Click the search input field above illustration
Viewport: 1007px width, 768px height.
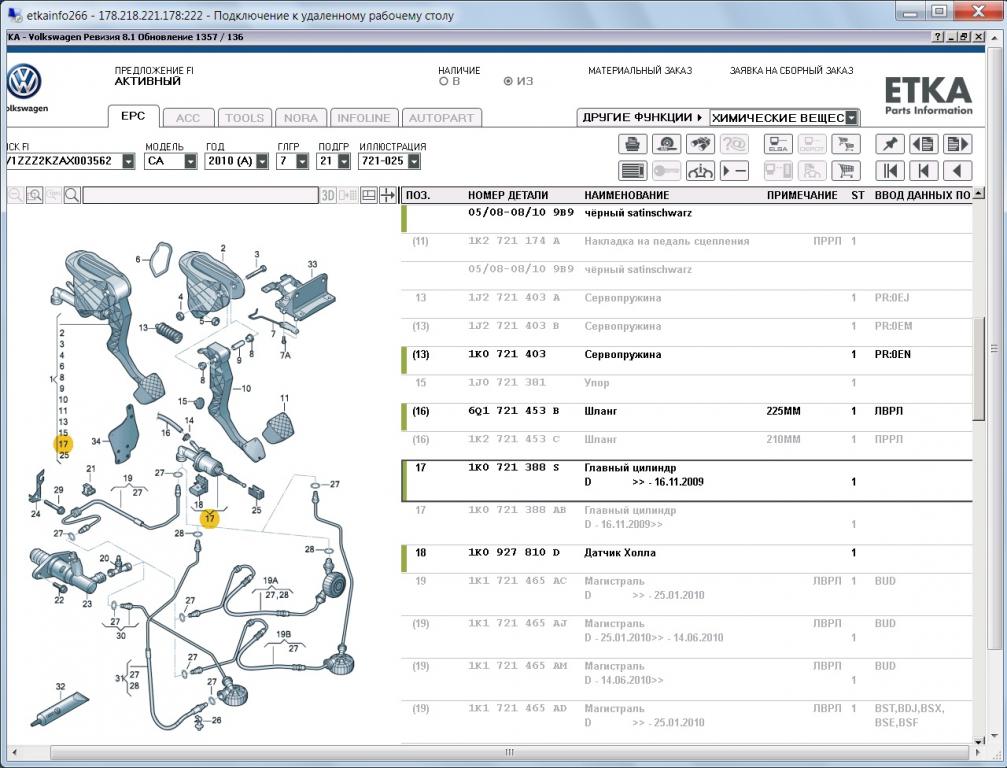(200, 195)
